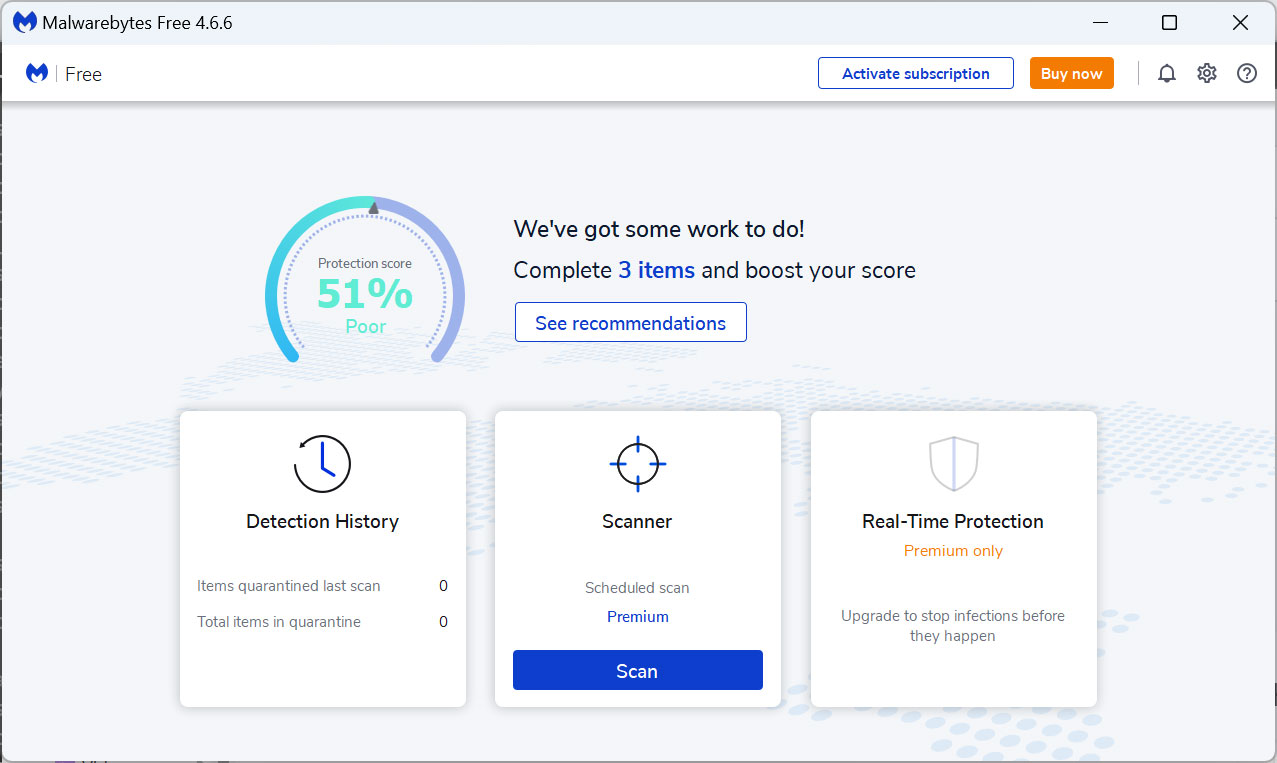
Task: Open the settings gear icon
Action: 1207,73
